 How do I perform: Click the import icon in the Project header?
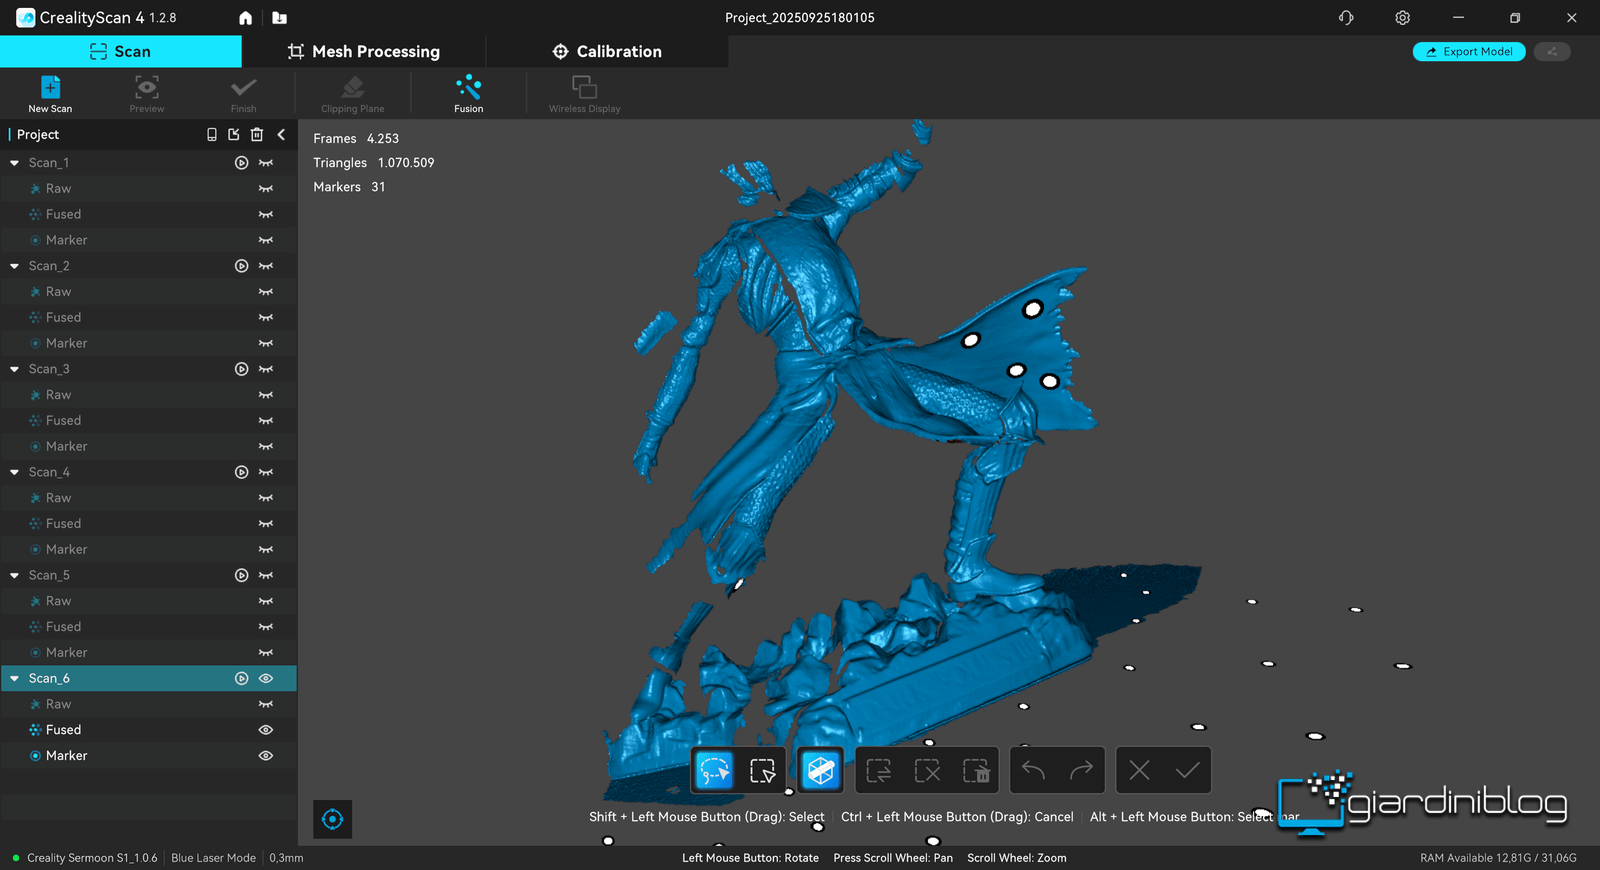[234, 134]
